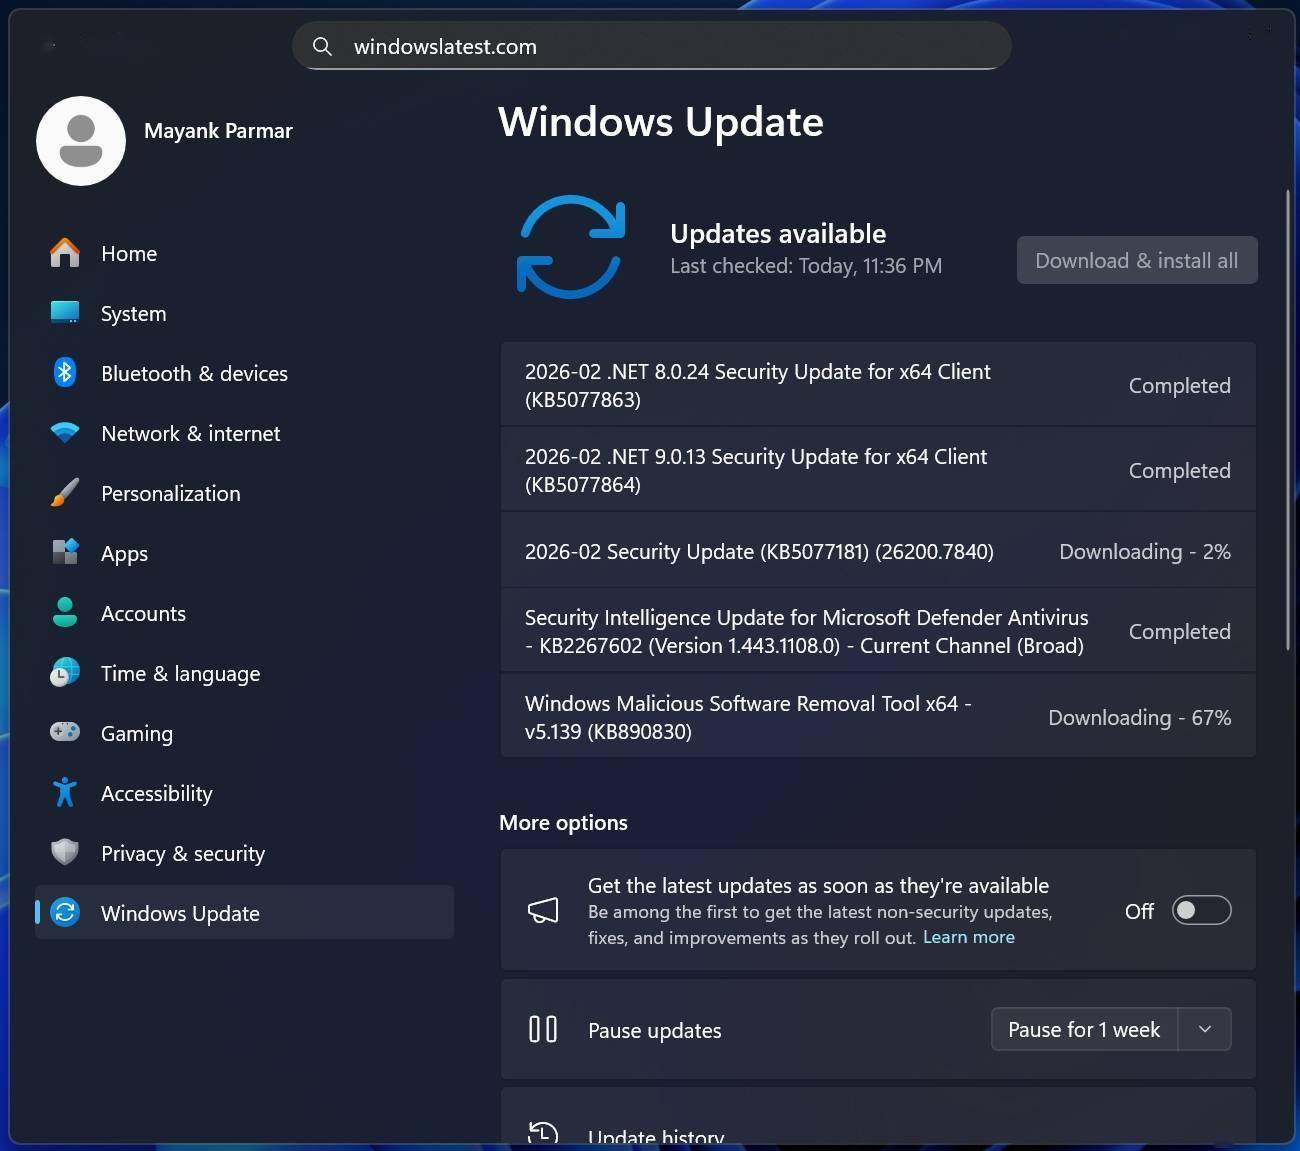Go to the Accounts section
This screenshot has width=1300, height=1151.
[143, 613]
